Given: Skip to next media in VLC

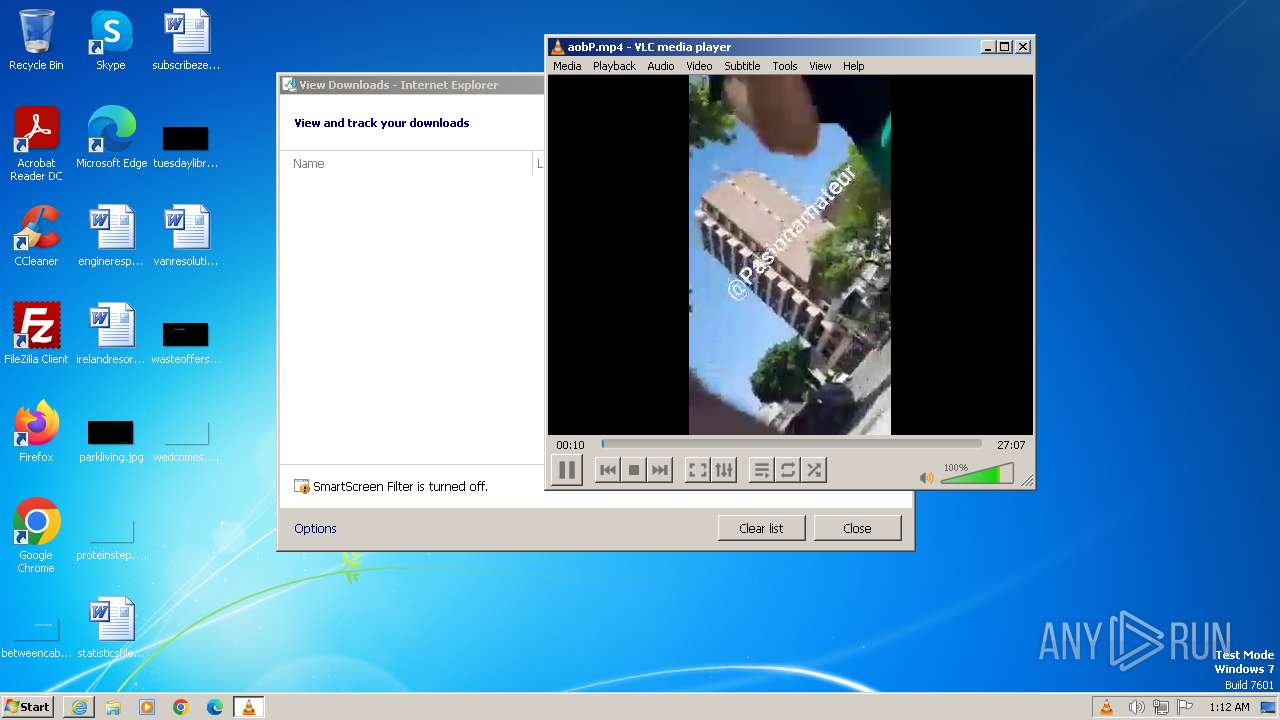Looking at the screenshot, I should [x=659, y=470].
